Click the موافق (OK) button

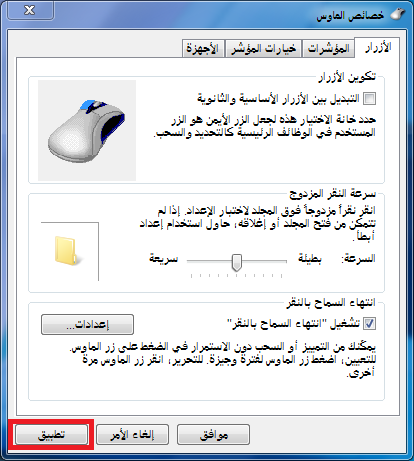pyautogui.click(x=213, y=435)
